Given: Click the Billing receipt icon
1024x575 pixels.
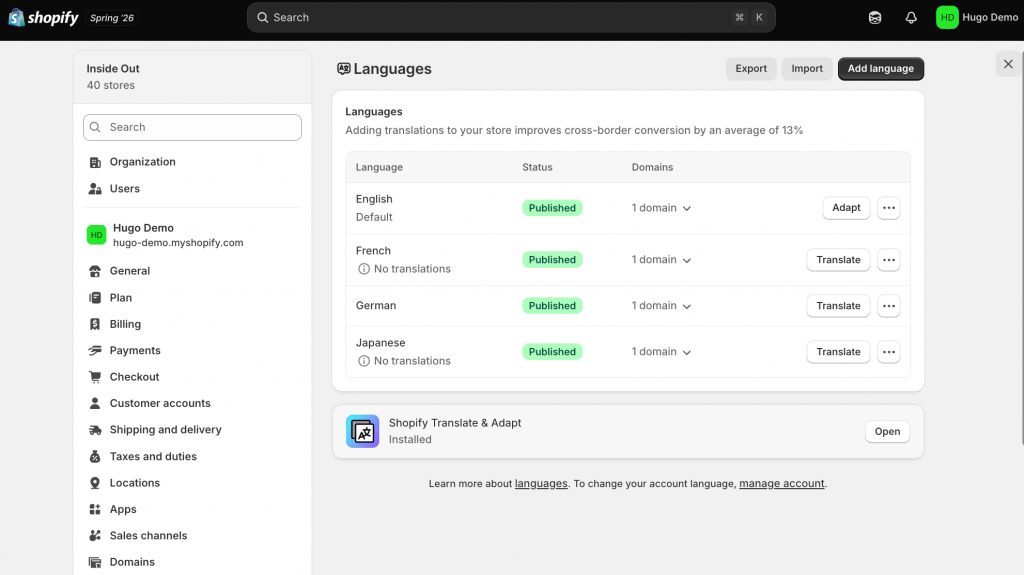Looking at the screenshot, I should pyautogui.click(x=95, y=324).
